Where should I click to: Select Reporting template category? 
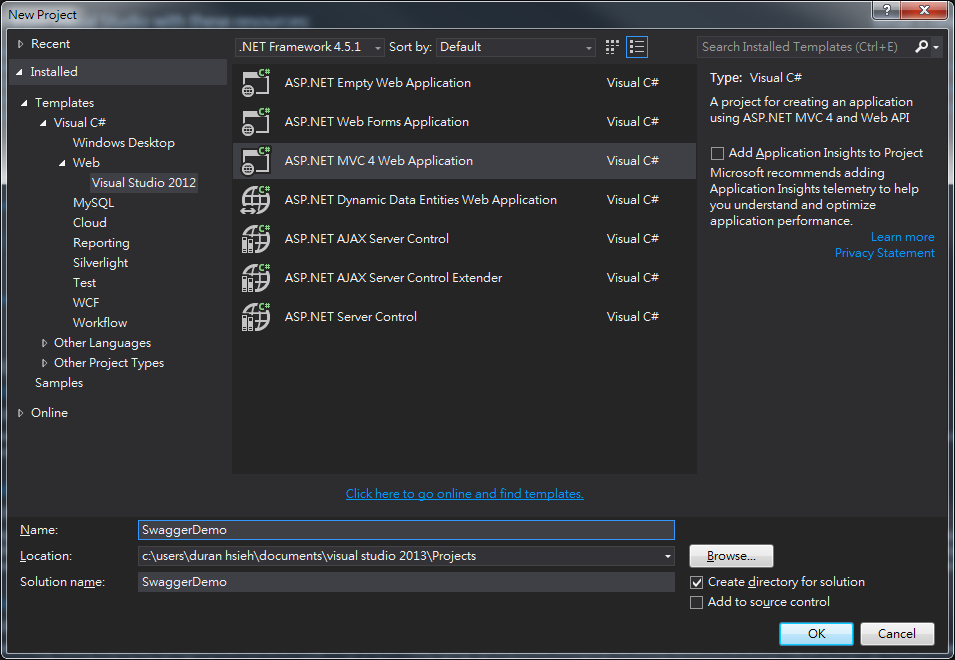[101, 243]
